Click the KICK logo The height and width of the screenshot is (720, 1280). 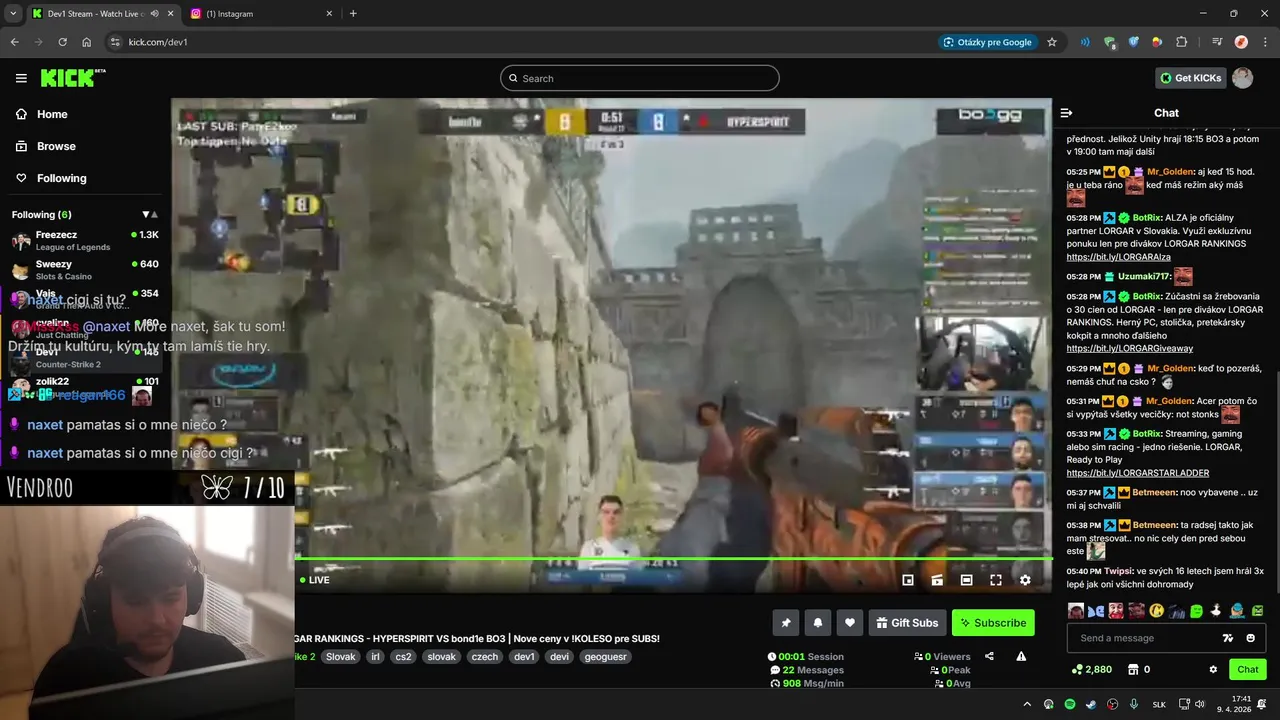coord(73,78)
